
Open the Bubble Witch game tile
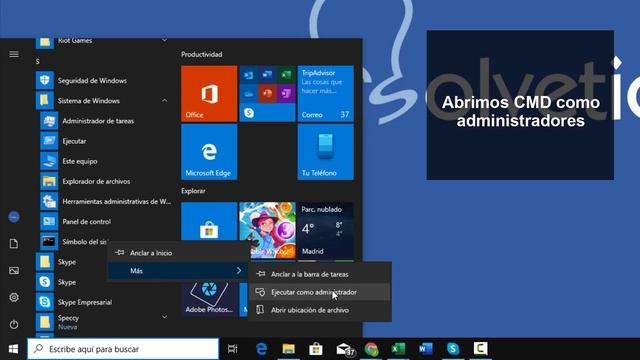(x=267, y=230)
